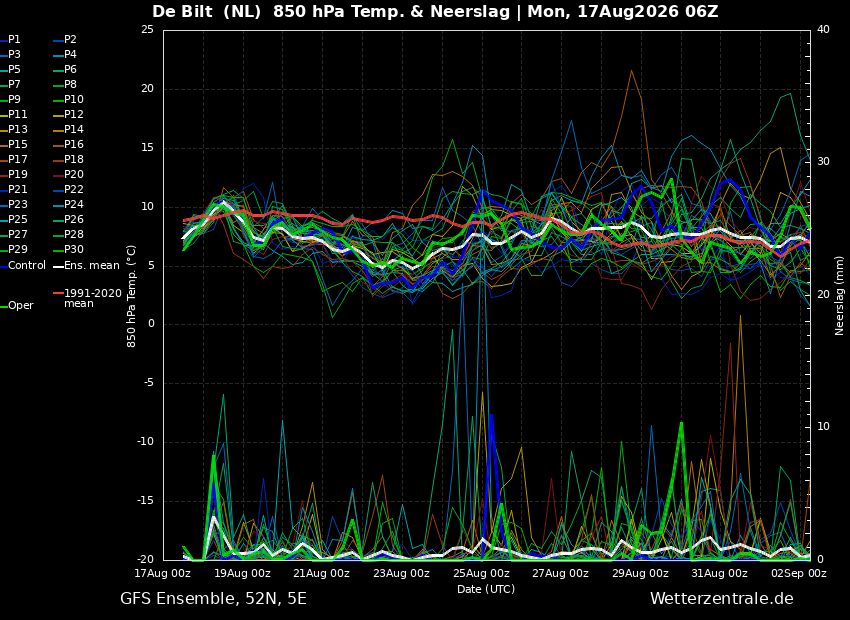Click the GFS Ensemble, 52N, 5E caption
The height and width of the screenshot is (620, 850).
pos(214,599)
